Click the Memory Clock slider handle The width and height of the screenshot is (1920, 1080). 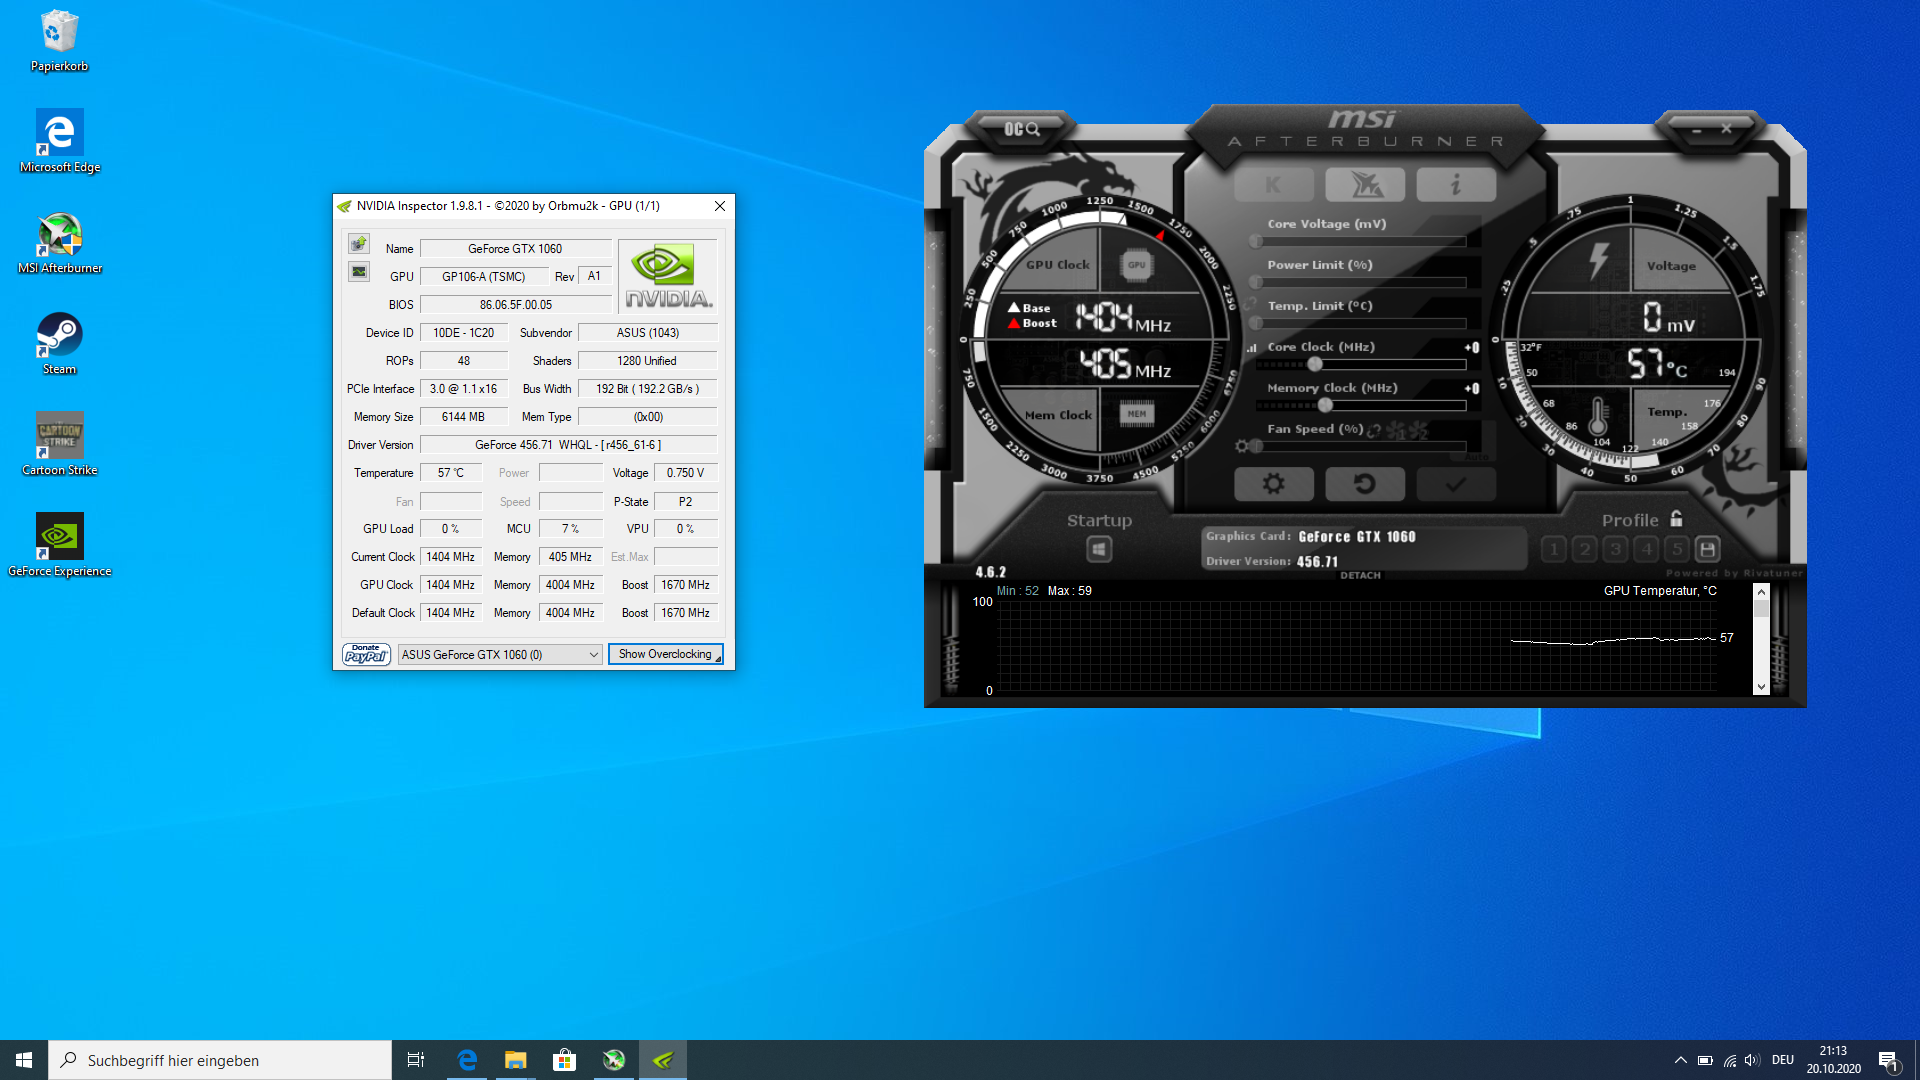point(1325,405)
